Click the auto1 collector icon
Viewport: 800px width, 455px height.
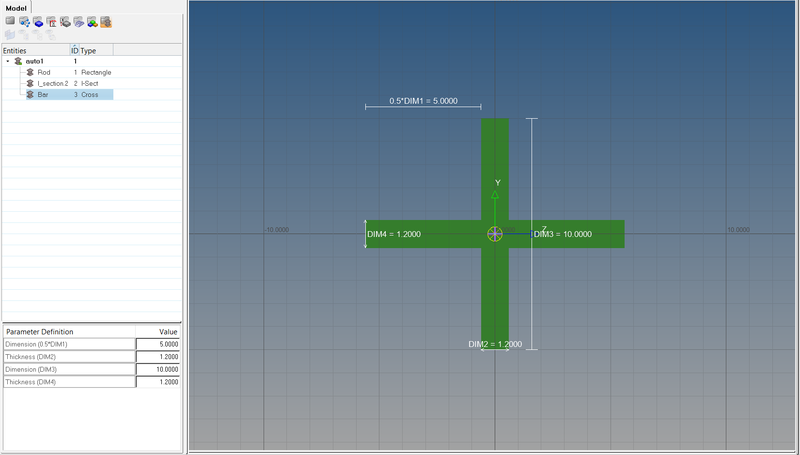pos(18,61)
